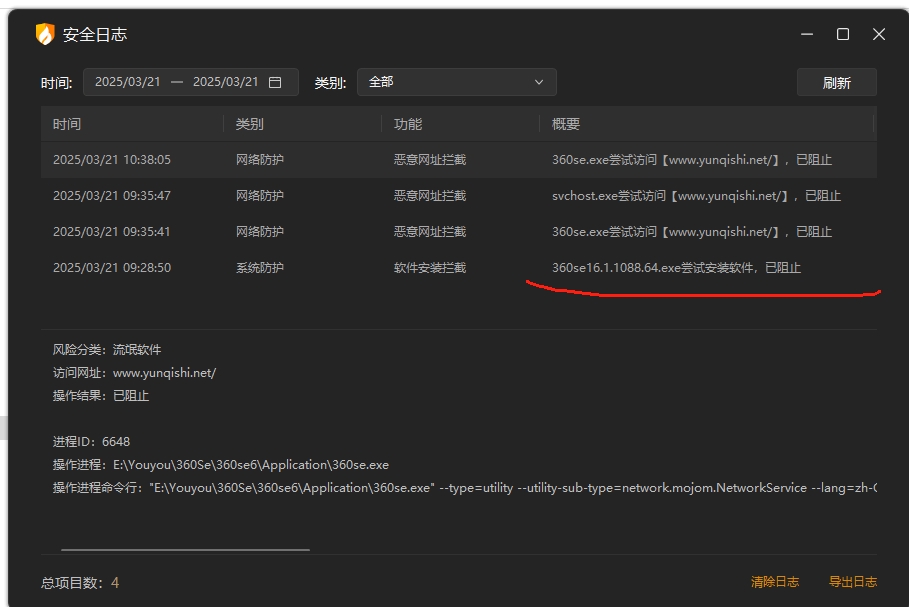Click the 概要 column header
This screenshot has width=909, height=607.
coord(566,124)
